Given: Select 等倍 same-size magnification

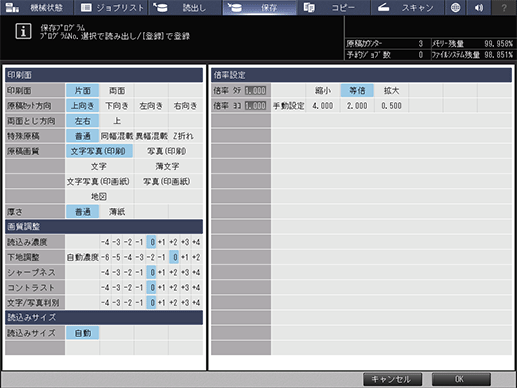Looking at the screenshot, I should pos(357,91).
